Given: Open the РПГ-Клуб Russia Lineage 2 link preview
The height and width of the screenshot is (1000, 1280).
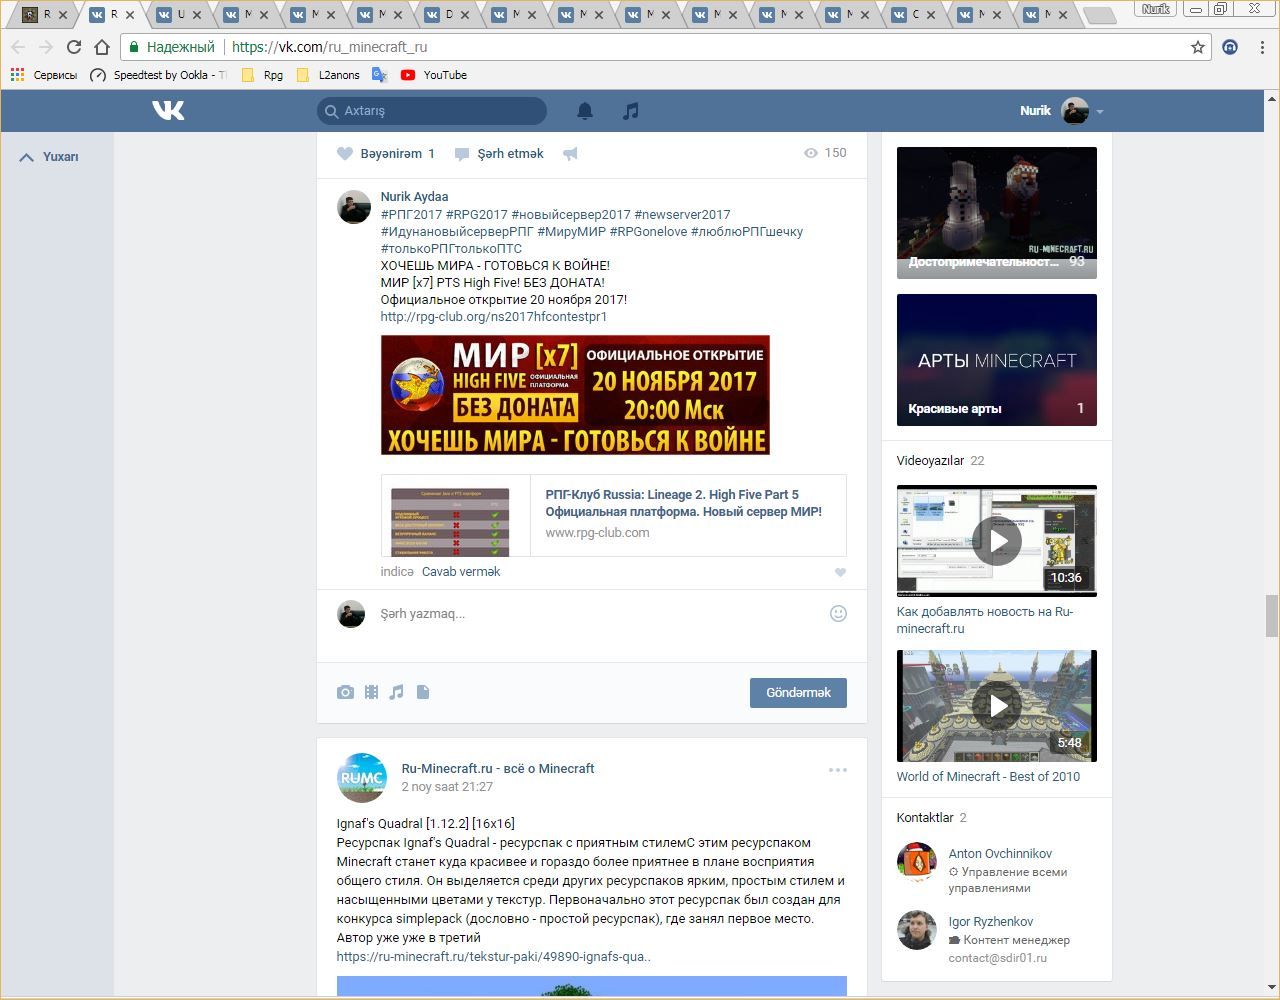Looking at the screenshot, I should (614, 515).
